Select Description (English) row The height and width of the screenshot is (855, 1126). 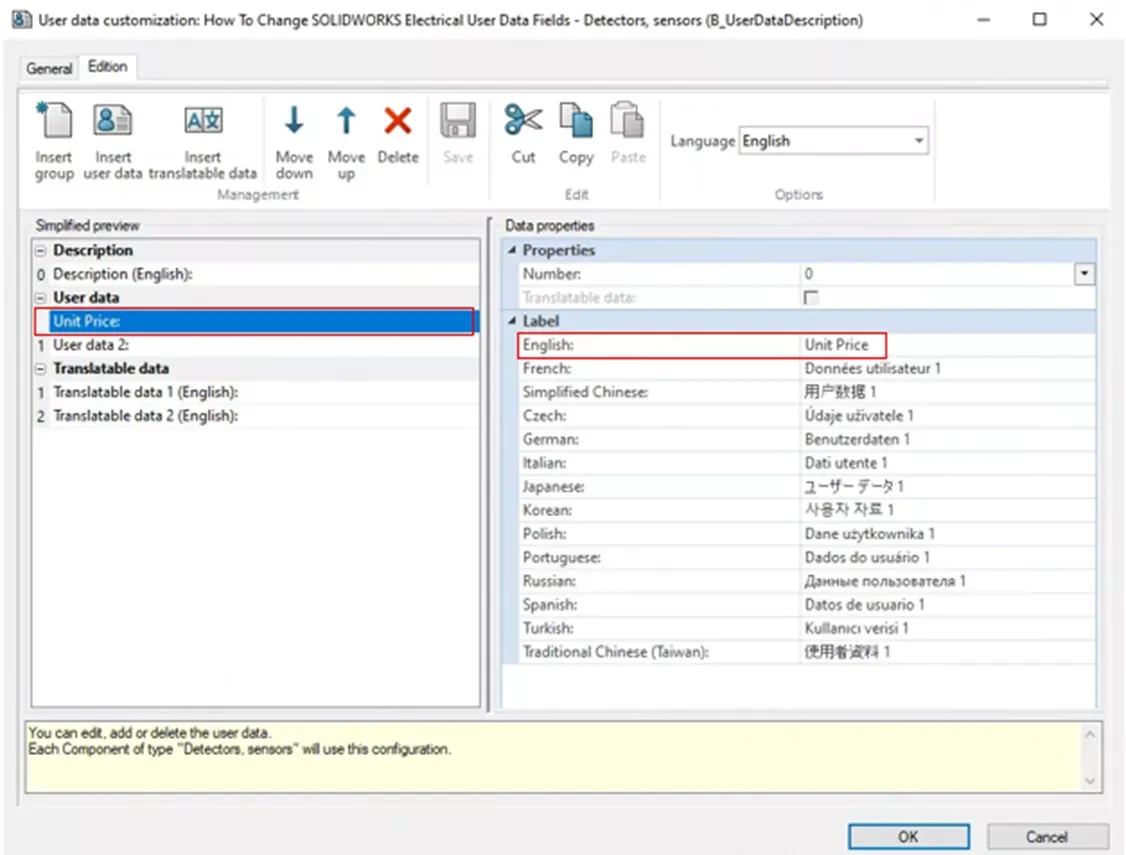coord(256,274)
